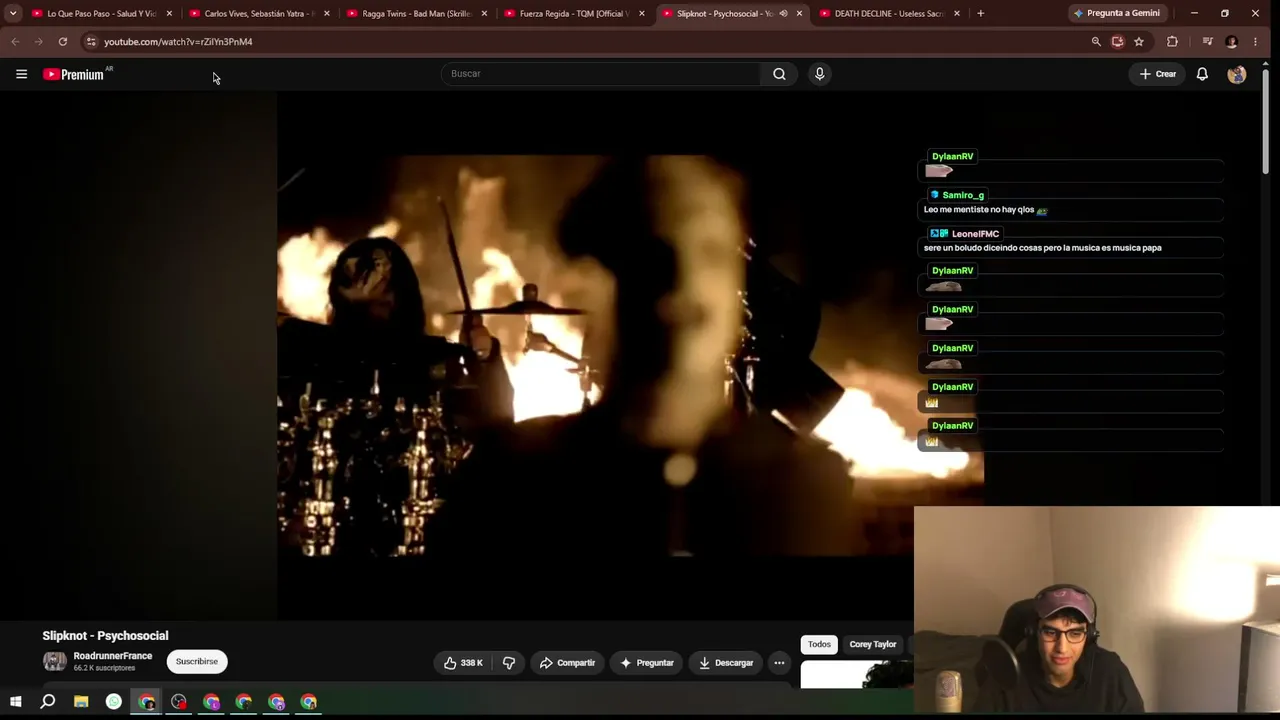Click the 66.2 K suscriptores count text

pyautogui.click(x=104, y=668)
